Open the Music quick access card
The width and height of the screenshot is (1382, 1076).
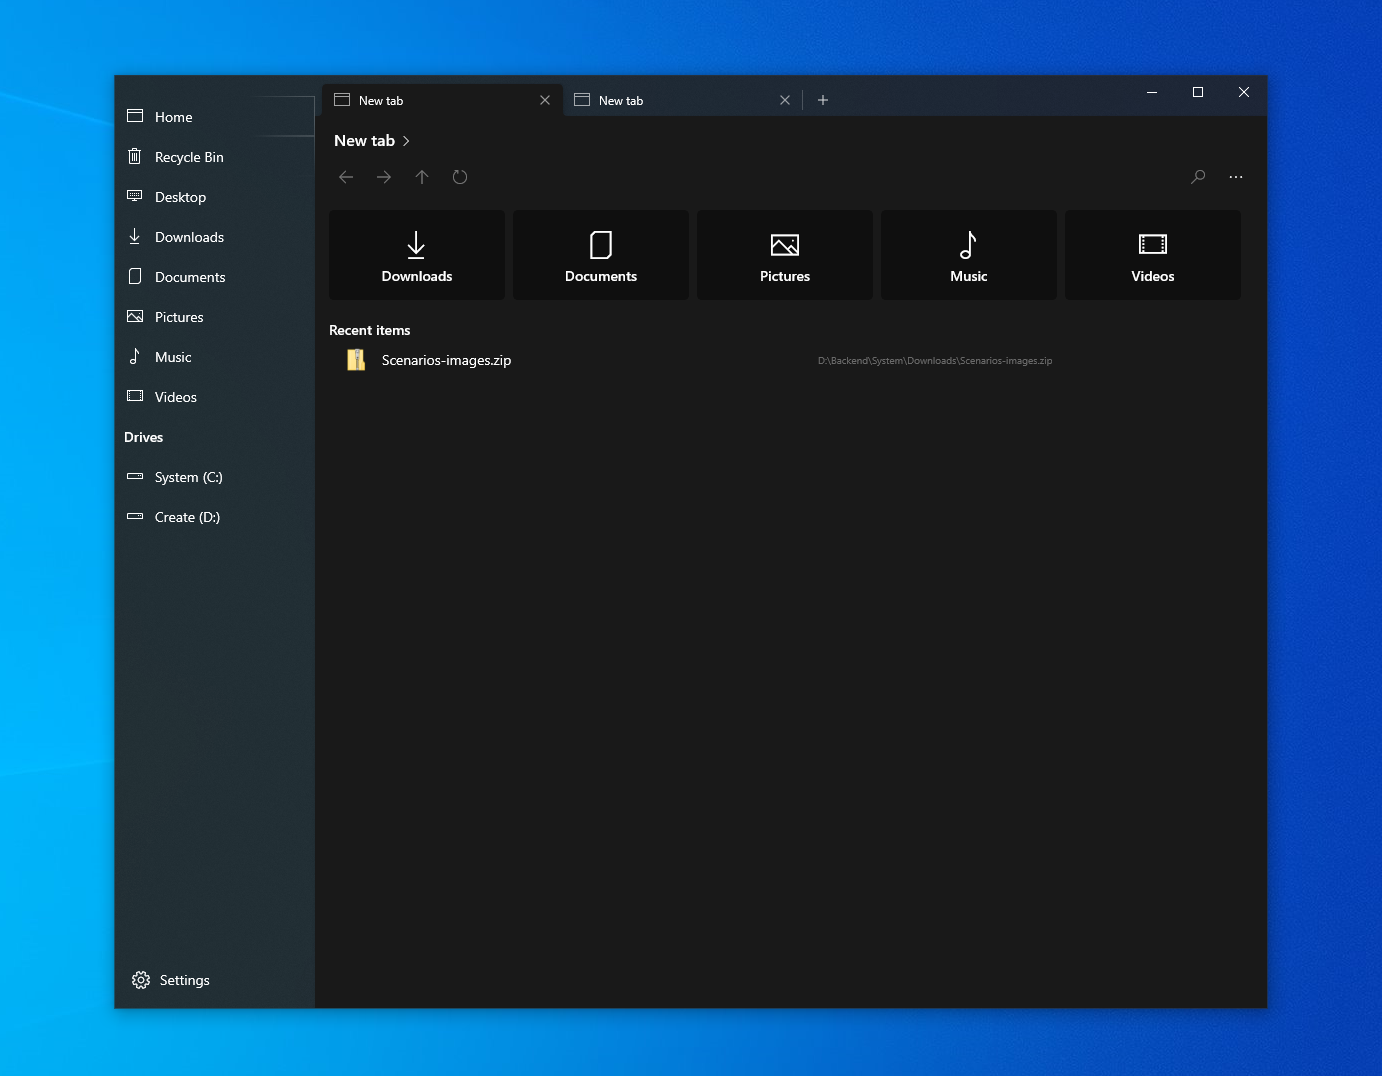coord(968,255)
